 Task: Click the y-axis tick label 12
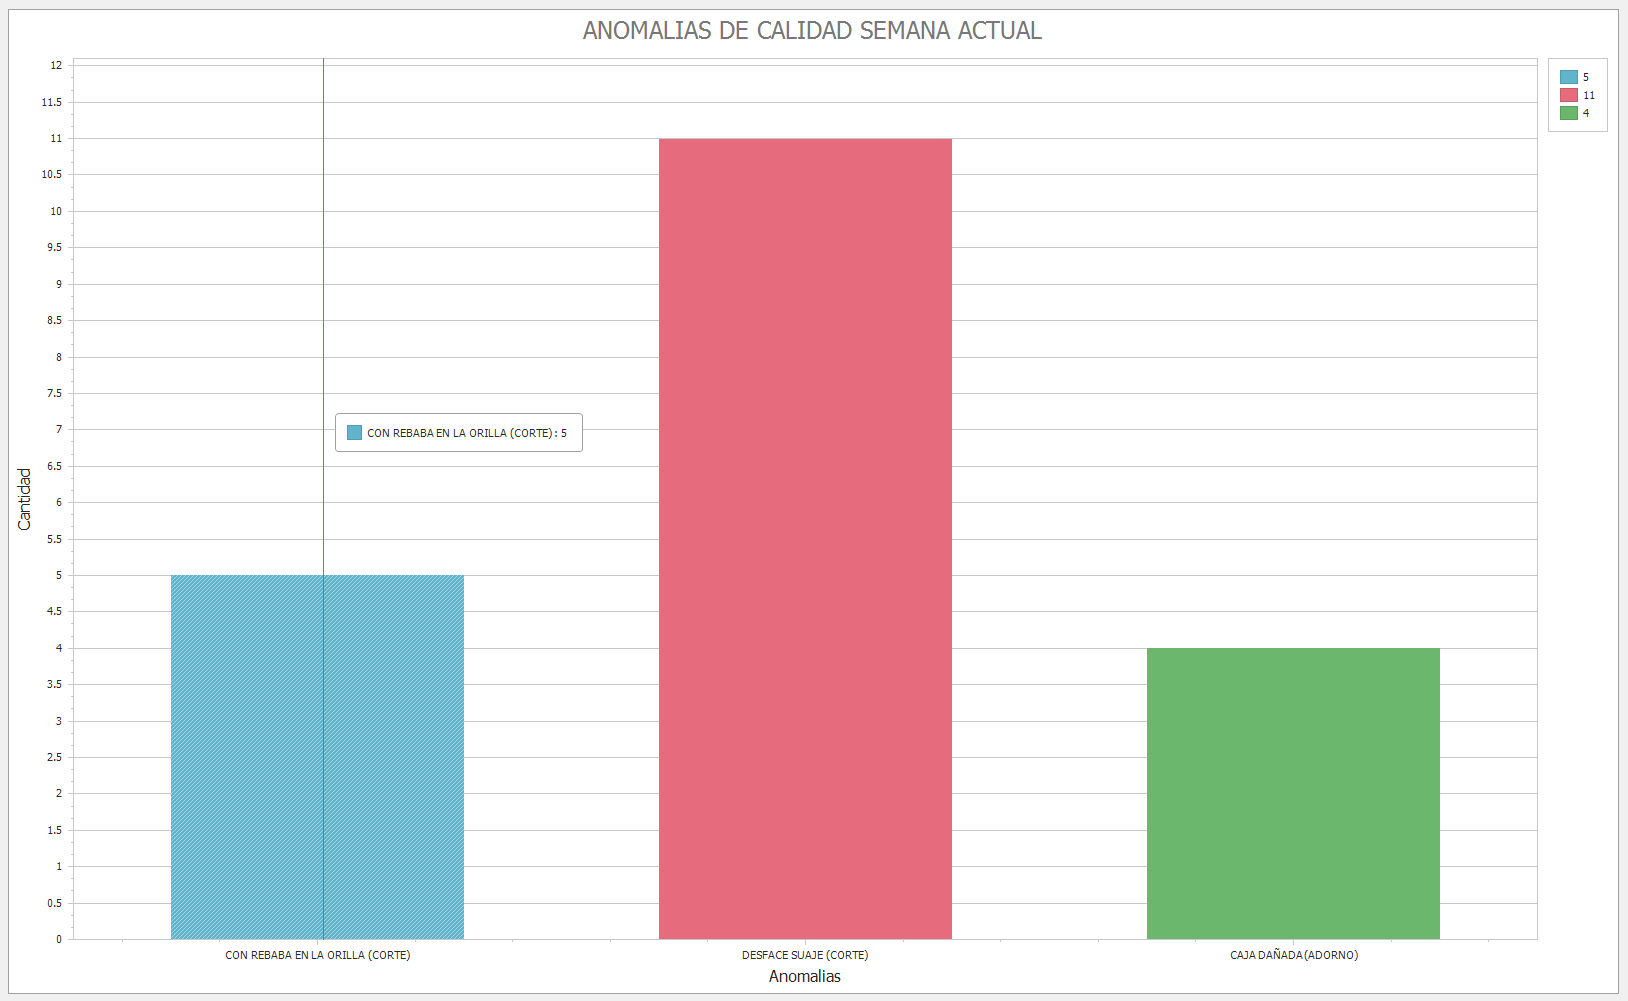point(56,65)
